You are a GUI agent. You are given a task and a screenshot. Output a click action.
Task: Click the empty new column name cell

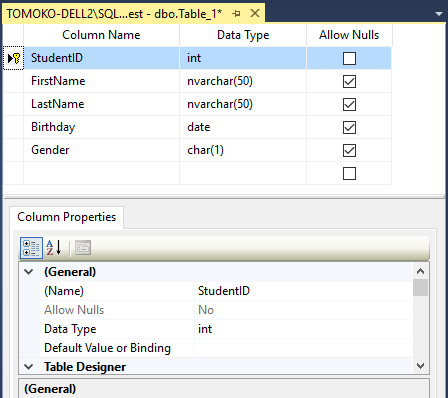101,173
